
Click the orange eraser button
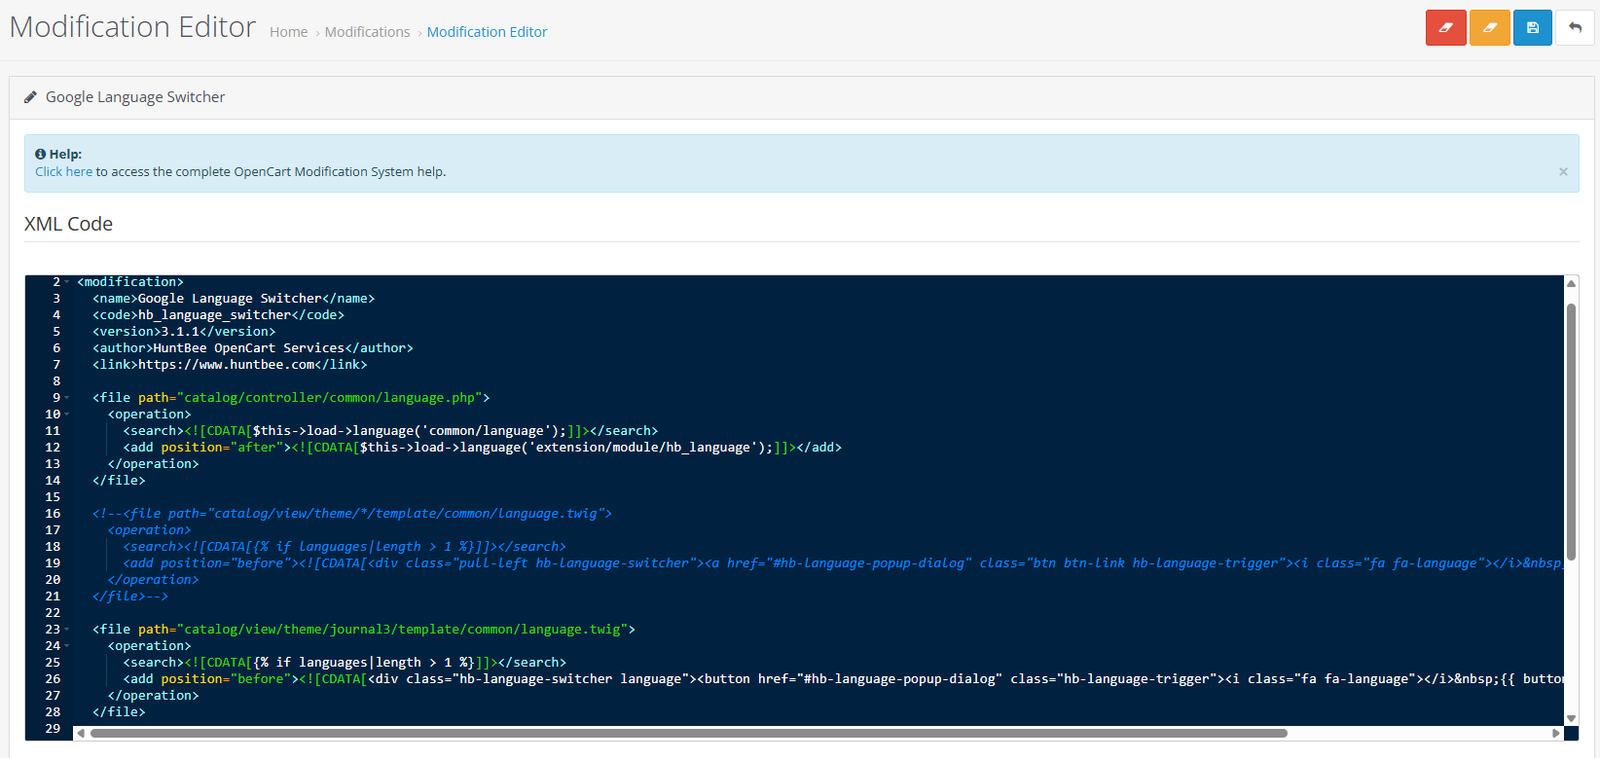pos(1489,28)
